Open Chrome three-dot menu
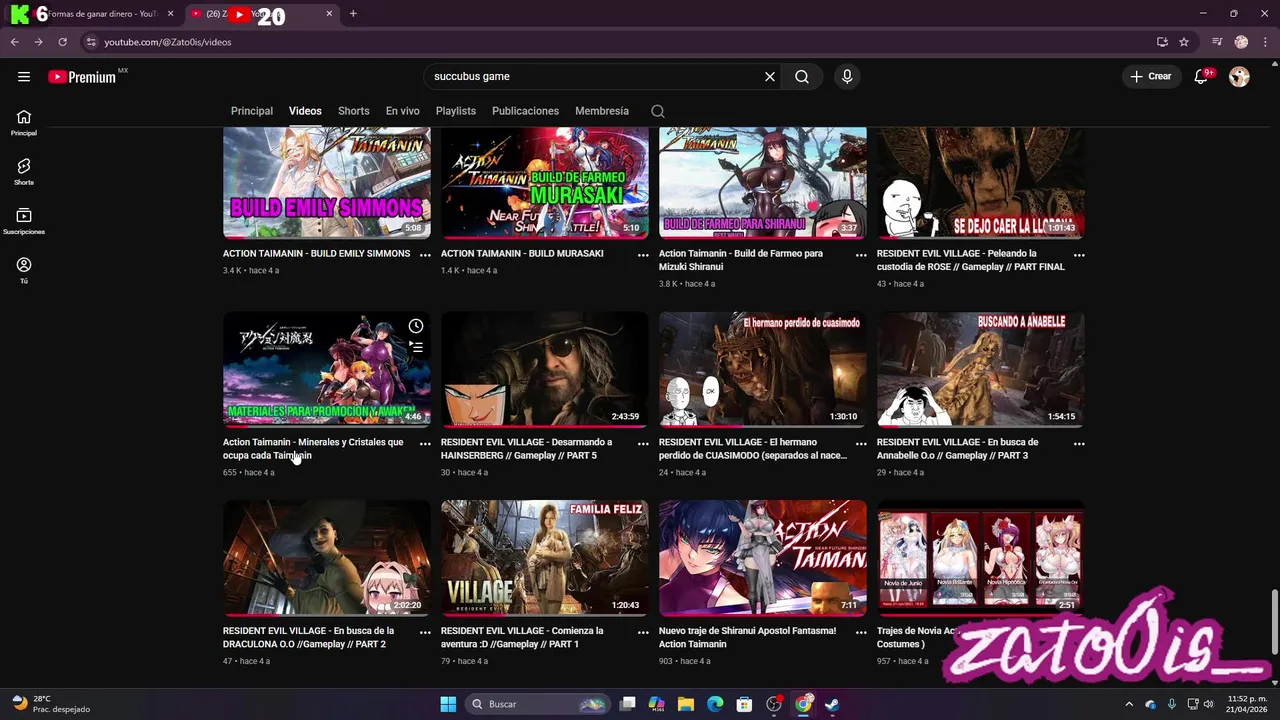The height and width of the screenshot is (720, 1280). [1264, 42]
